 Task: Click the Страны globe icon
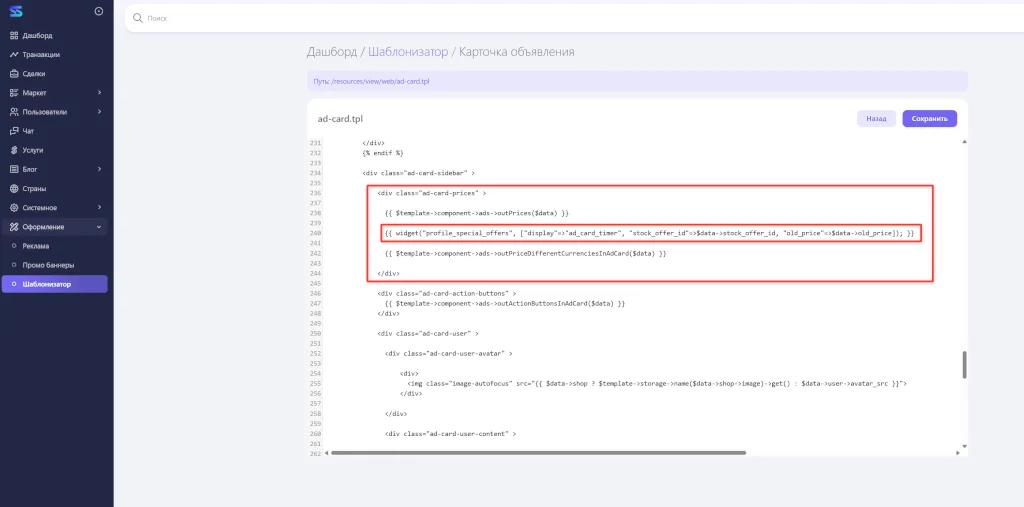click(x=14, y=188)
